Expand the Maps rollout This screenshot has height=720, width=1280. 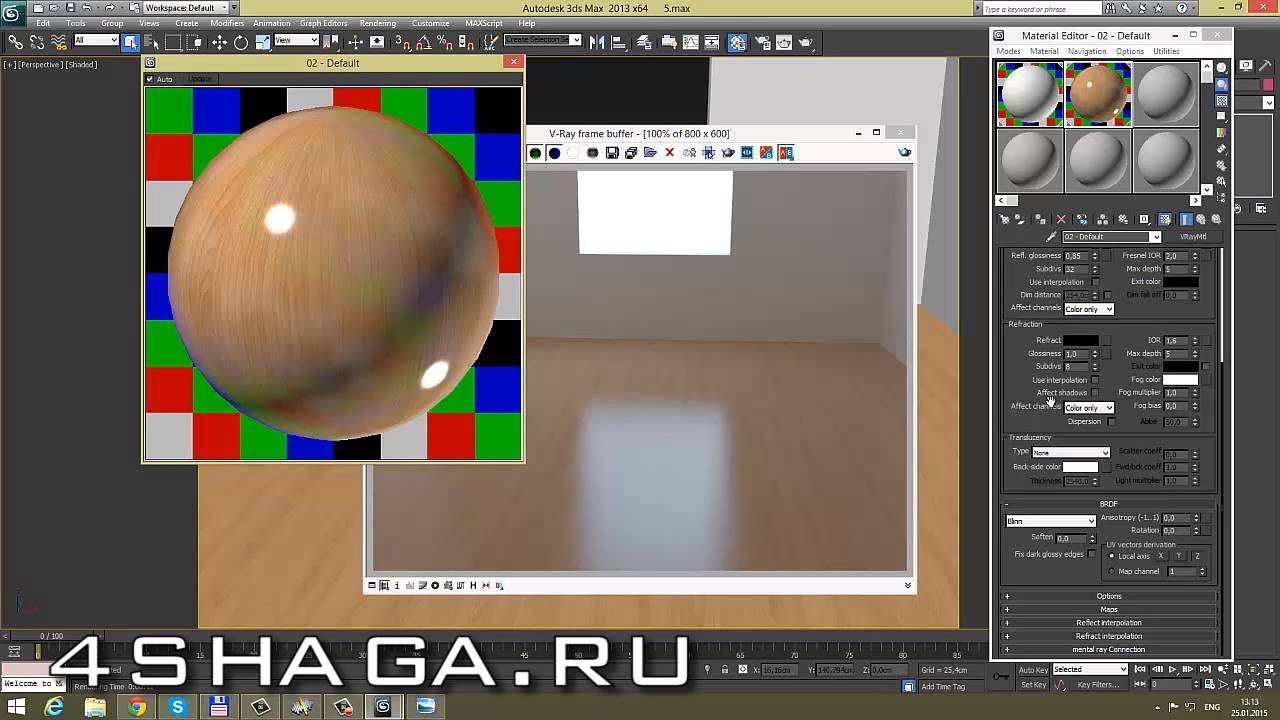[1109, 609]
